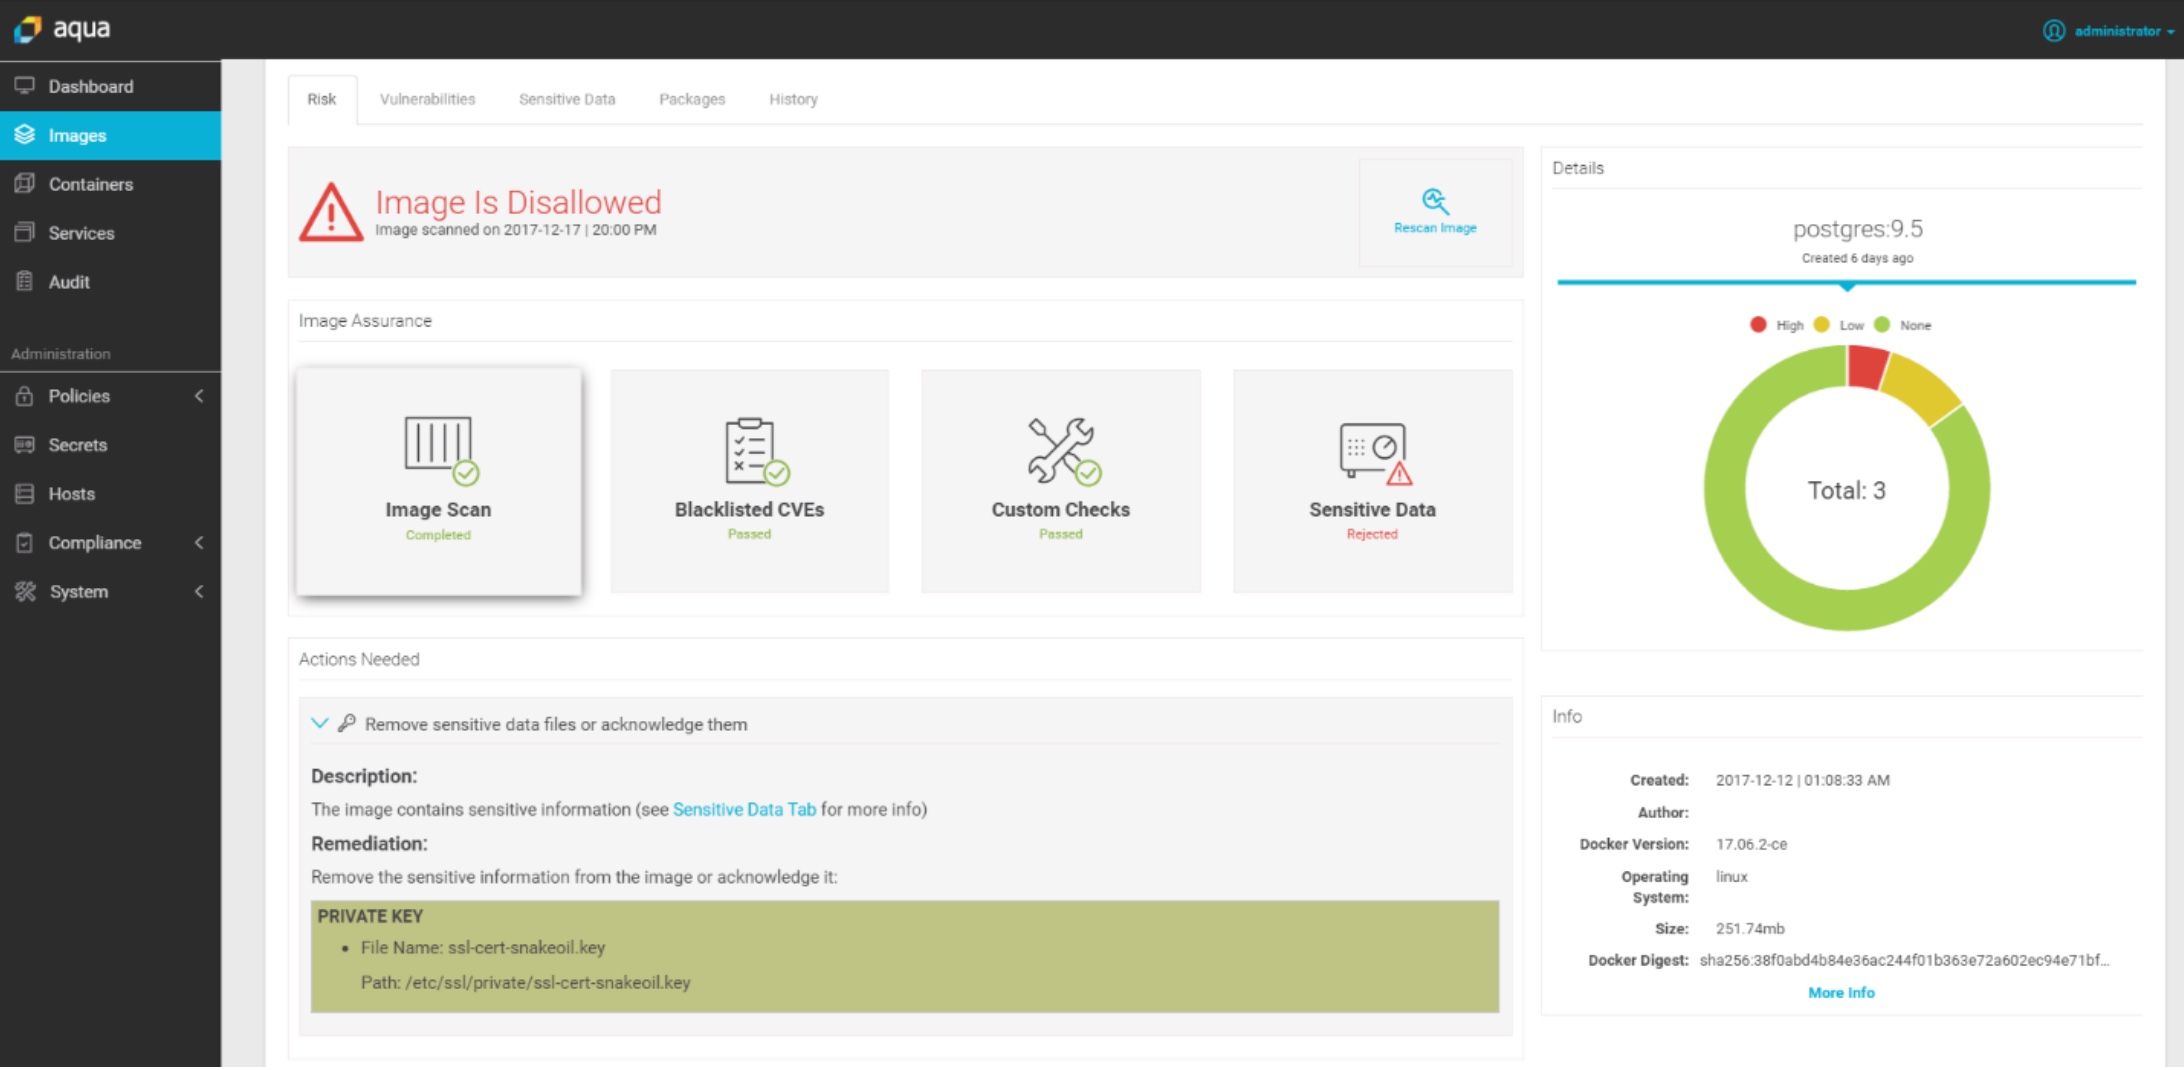Click the Containers icon in sidebar
2184x1070 pixels.
coord(25,184)
